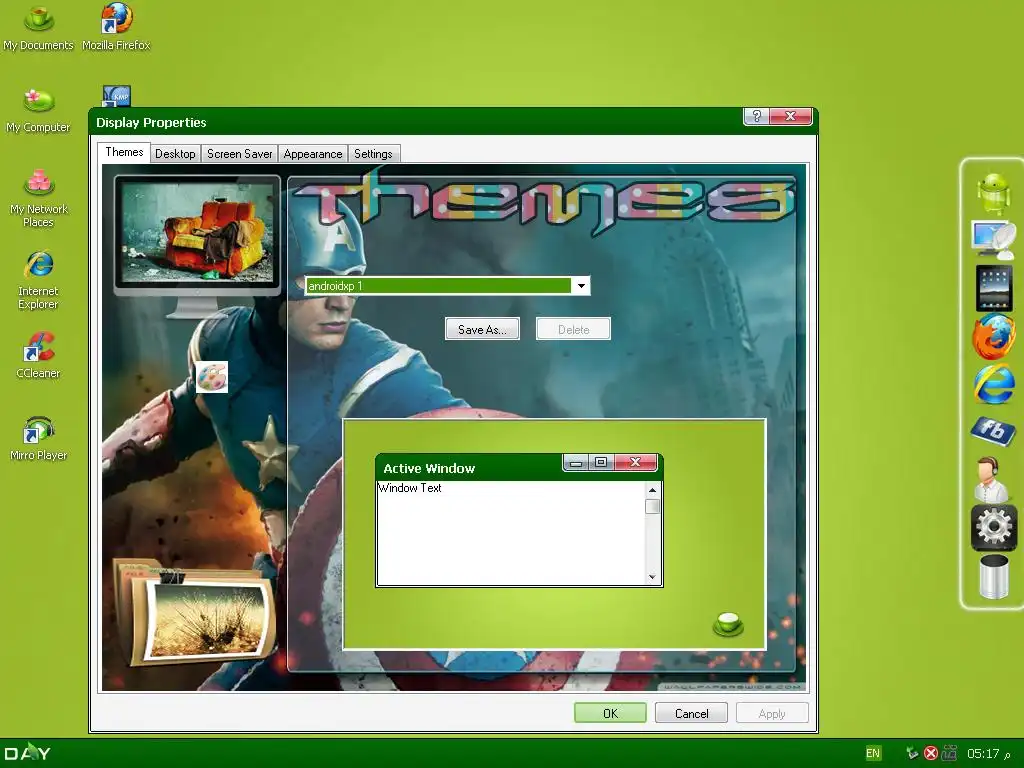Image resolution: width=1024 pixels, height=768 pixels.
Task: Click the preview scrollbar up arrow
Action: tap(652, 490)
